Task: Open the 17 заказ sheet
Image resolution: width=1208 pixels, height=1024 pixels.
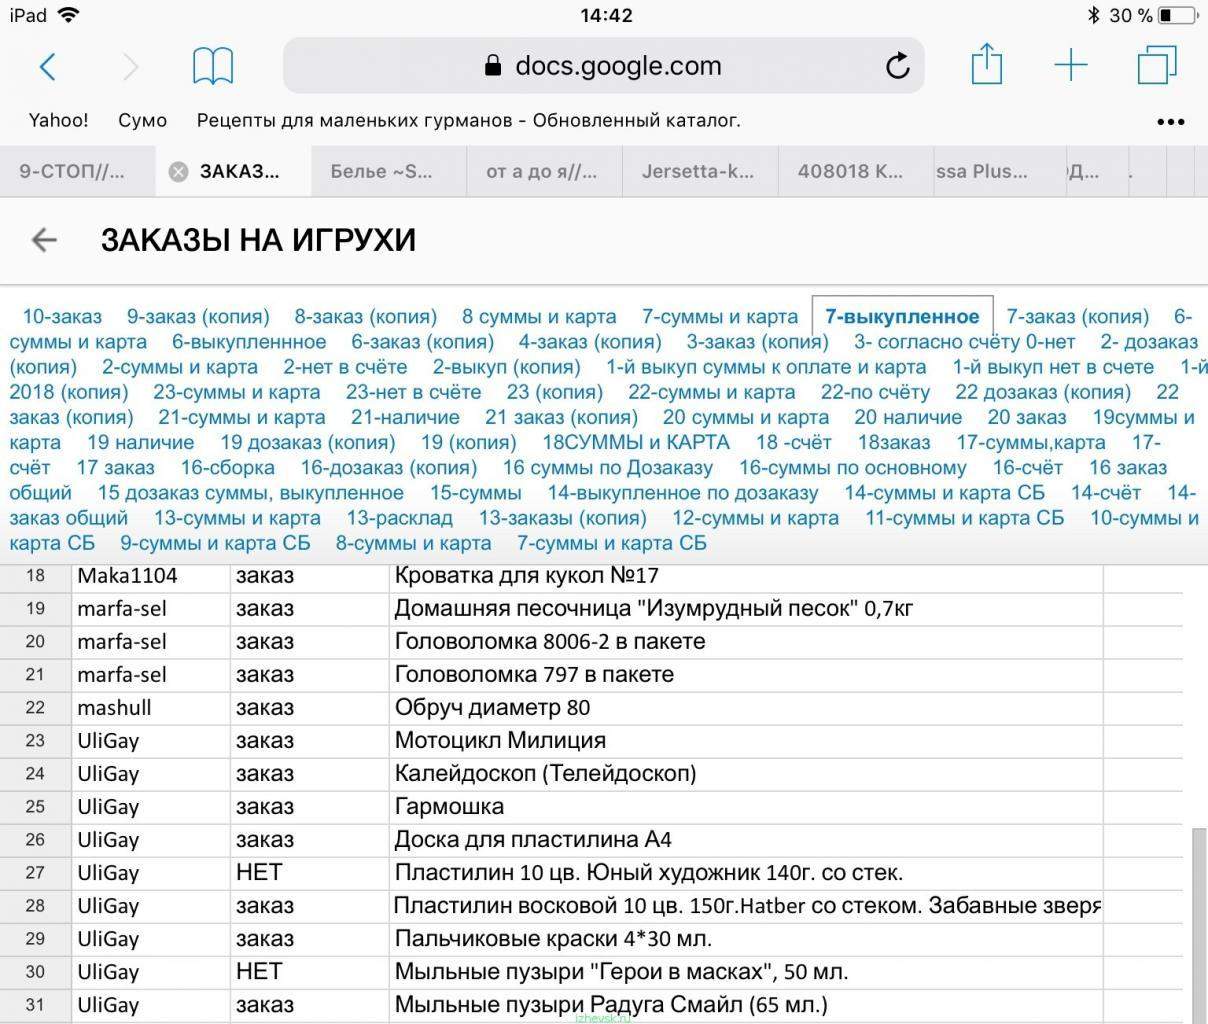Action: tap(116, 467)
